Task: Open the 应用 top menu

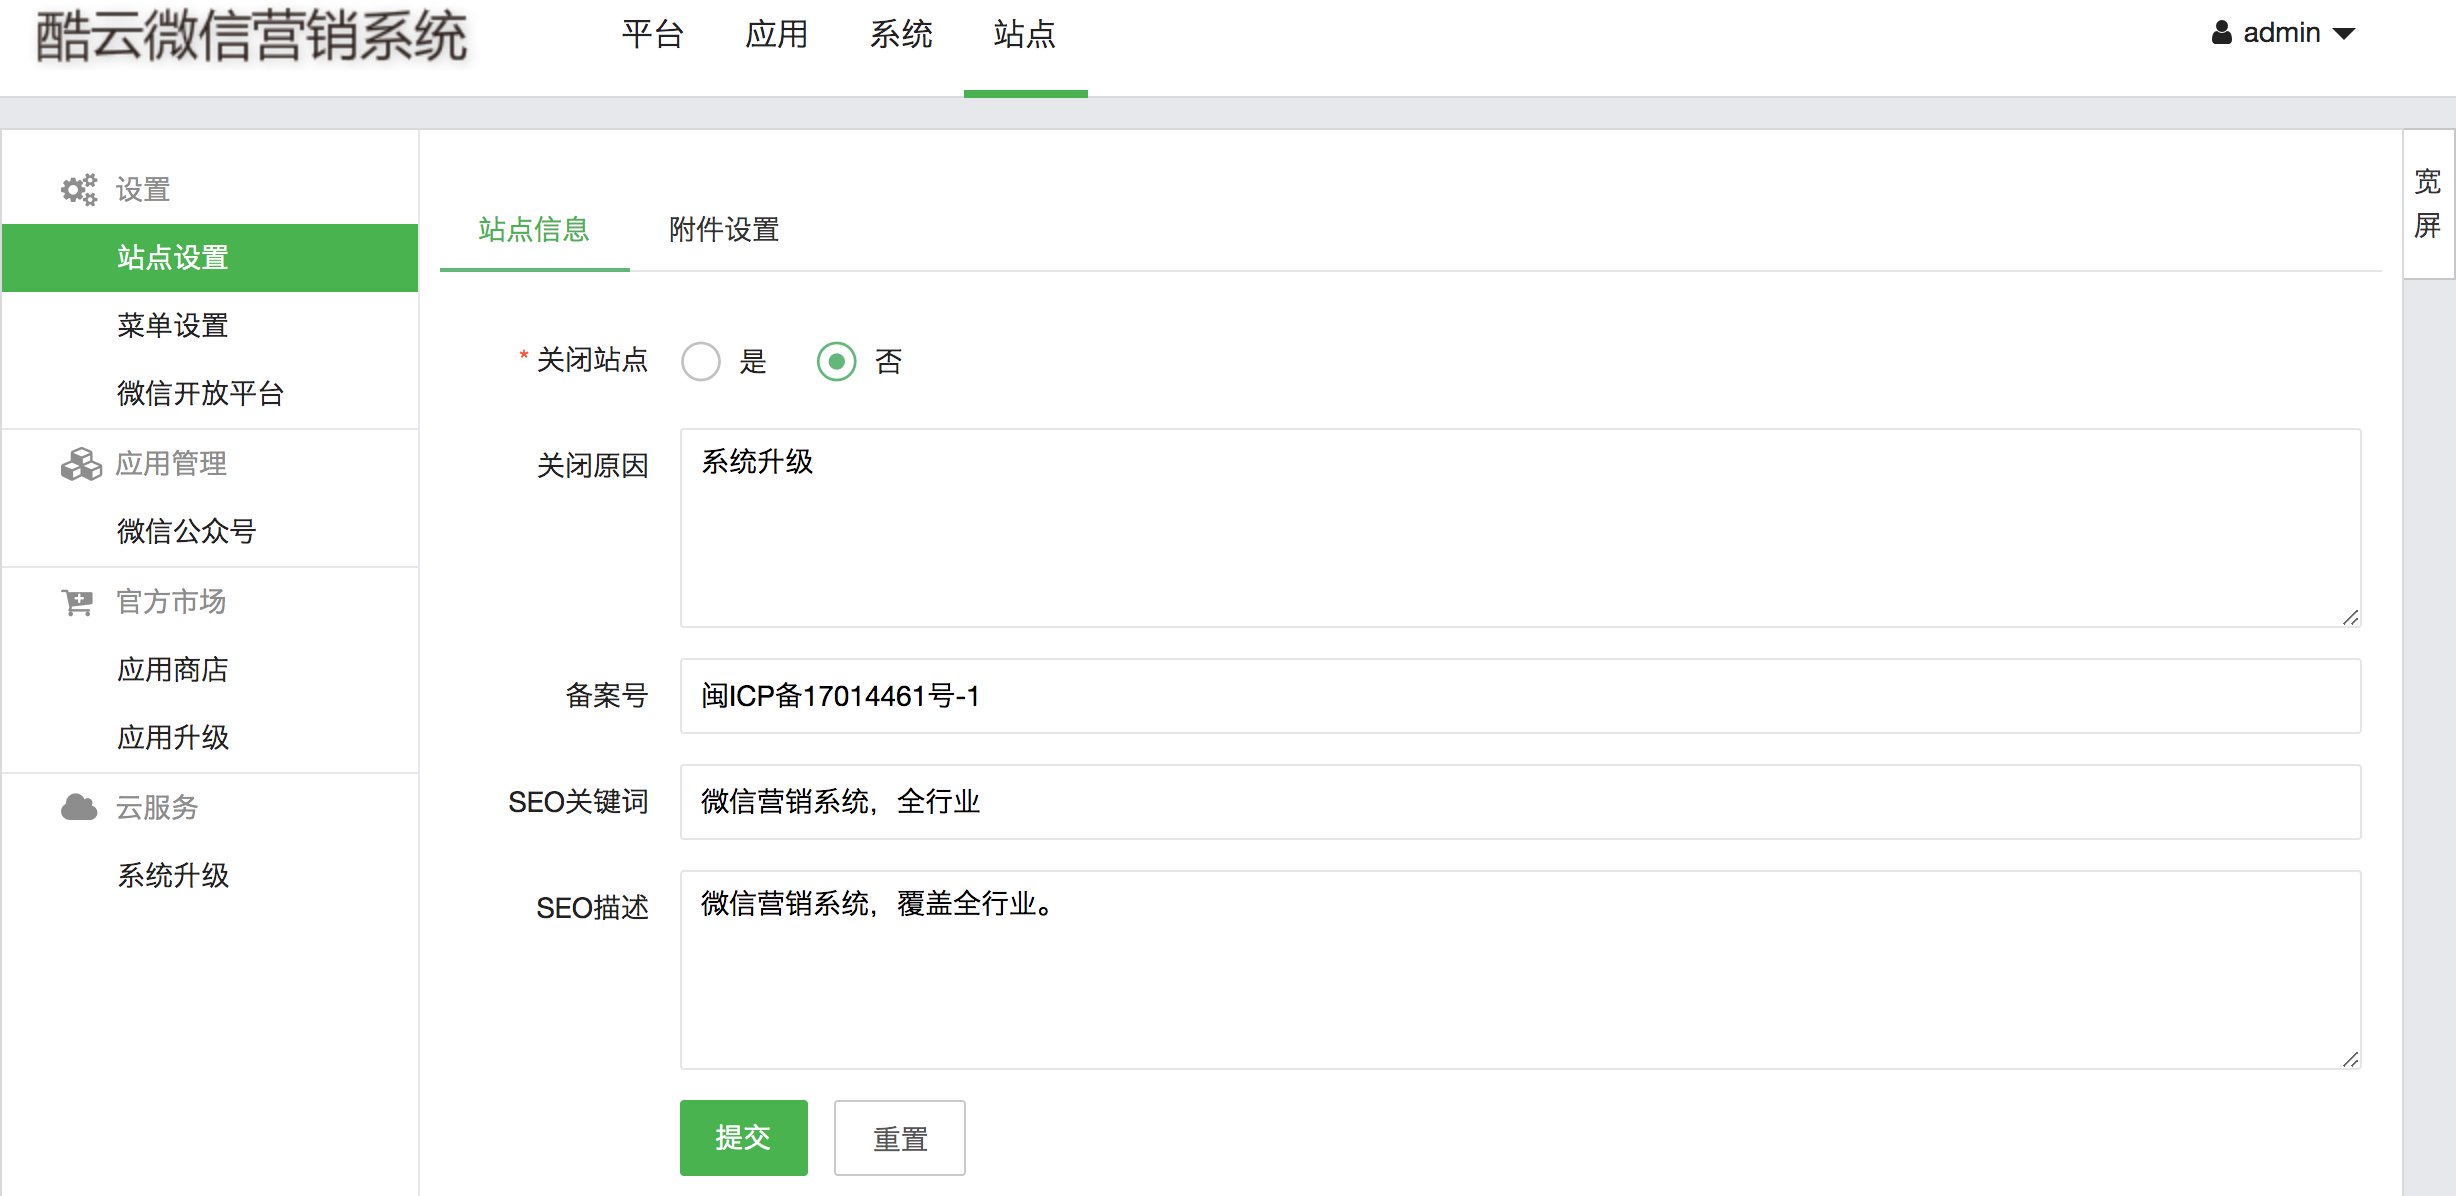Action: point(777,35)
